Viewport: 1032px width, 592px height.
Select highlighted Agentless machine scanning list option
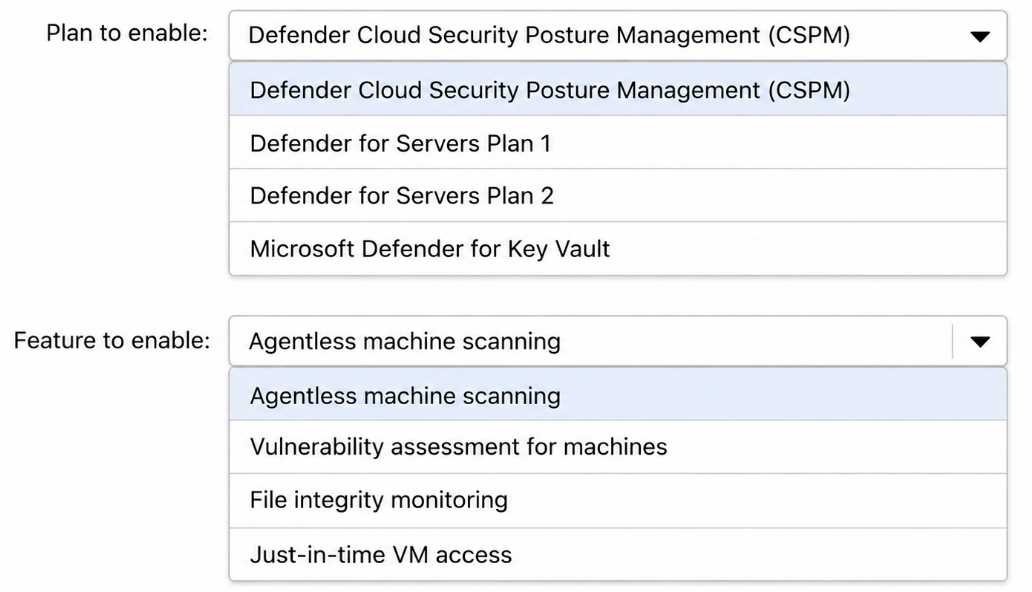618,395
